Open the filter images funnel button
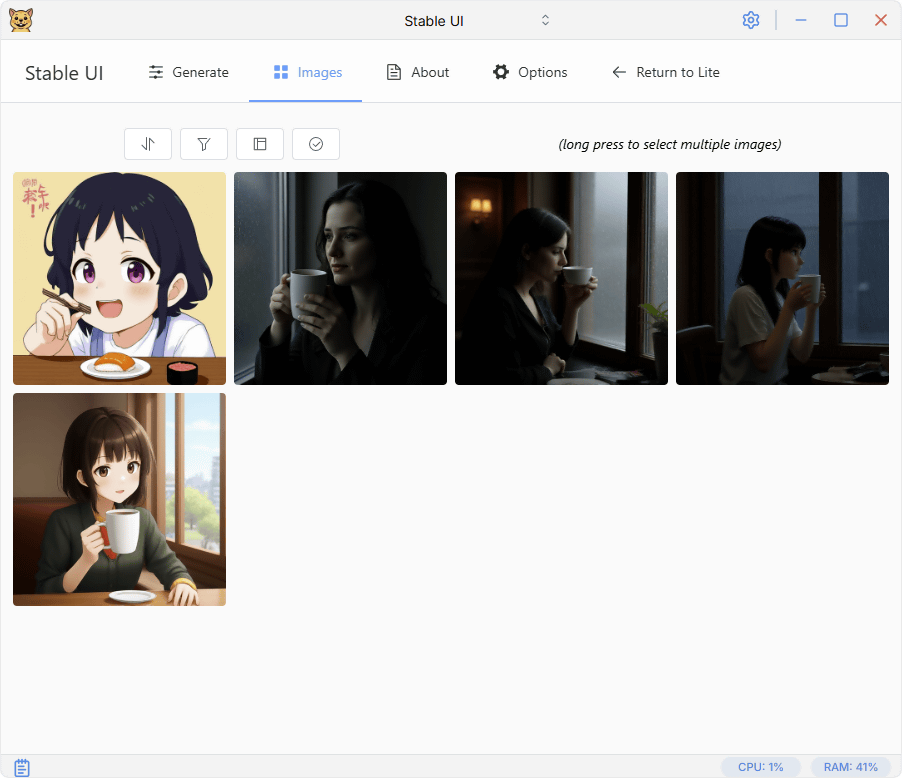This screenshot has height=778, width=902. (204, 144)
